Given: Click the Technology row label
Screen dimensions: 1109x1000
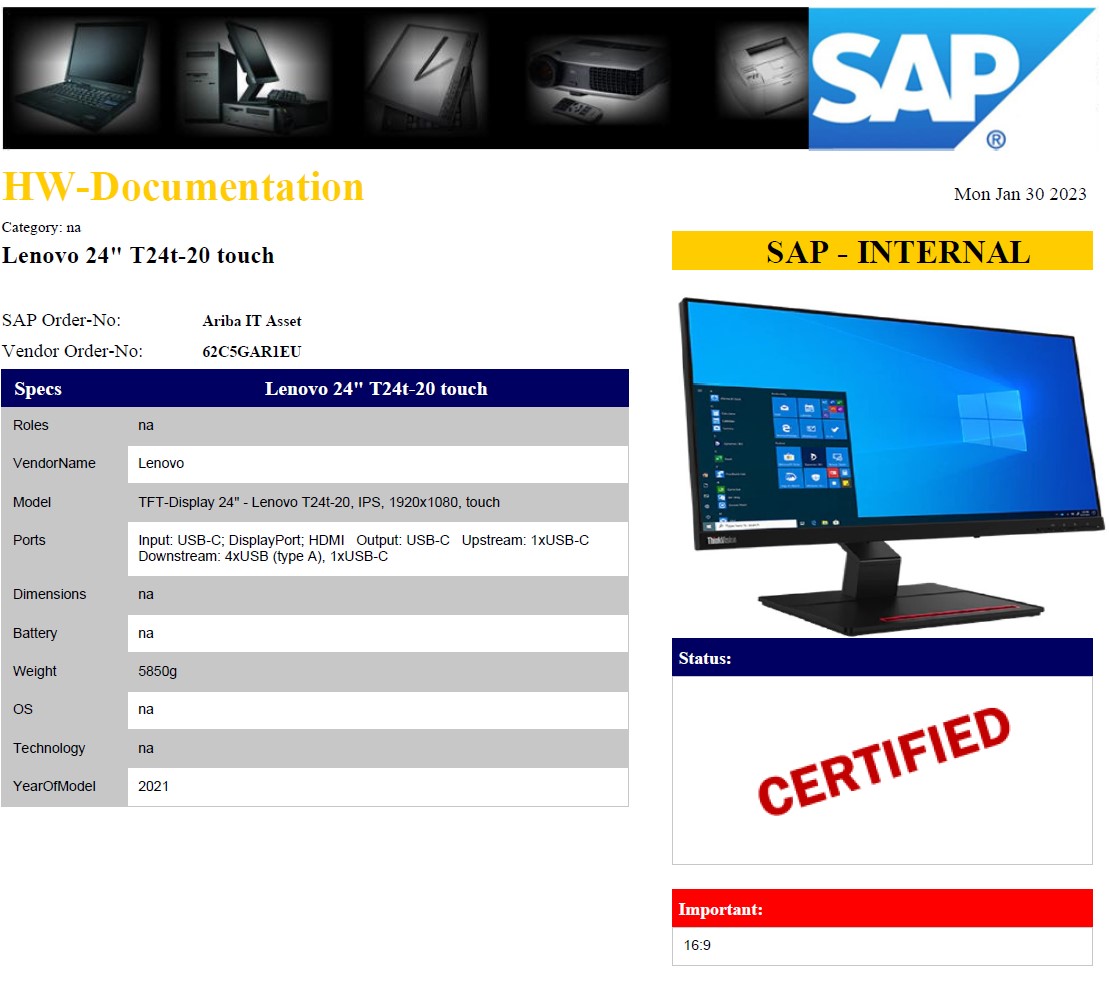Looking at the screenshot, I should (x=49, y=748).
